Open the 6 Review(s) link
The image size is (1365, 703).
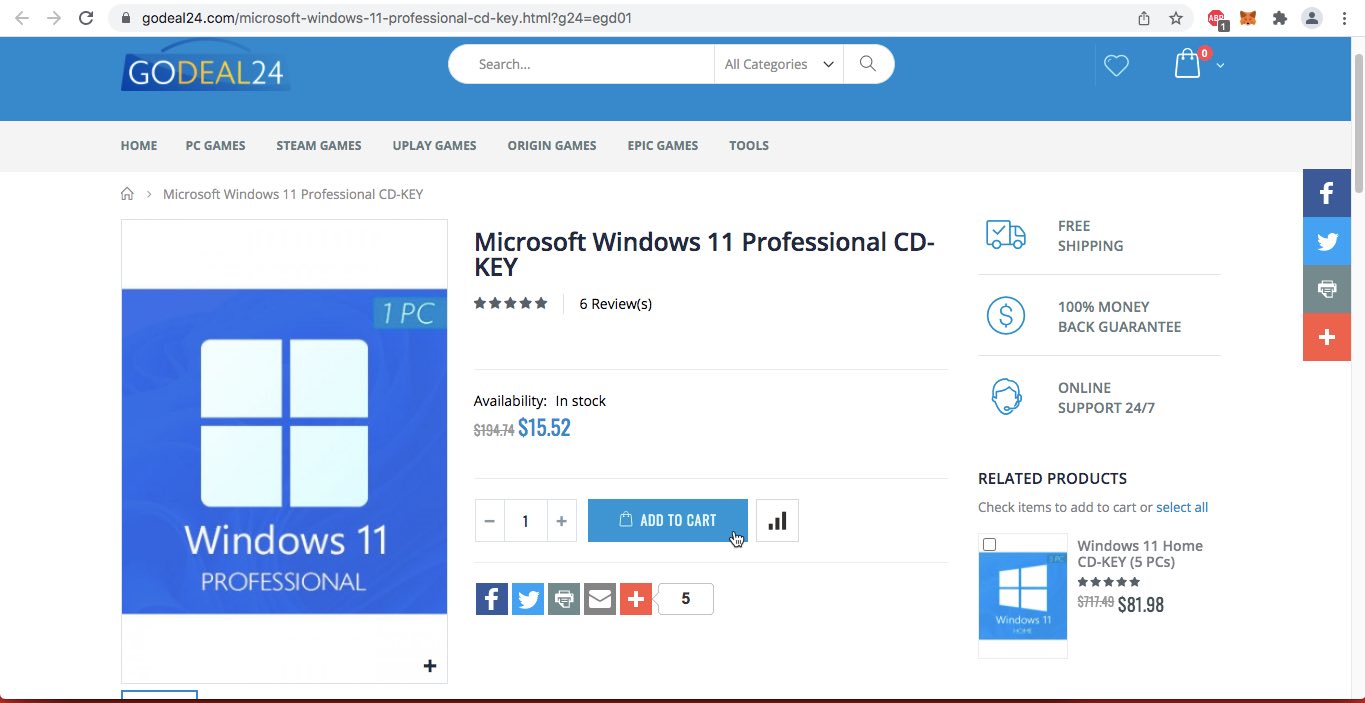coord(616,304)
